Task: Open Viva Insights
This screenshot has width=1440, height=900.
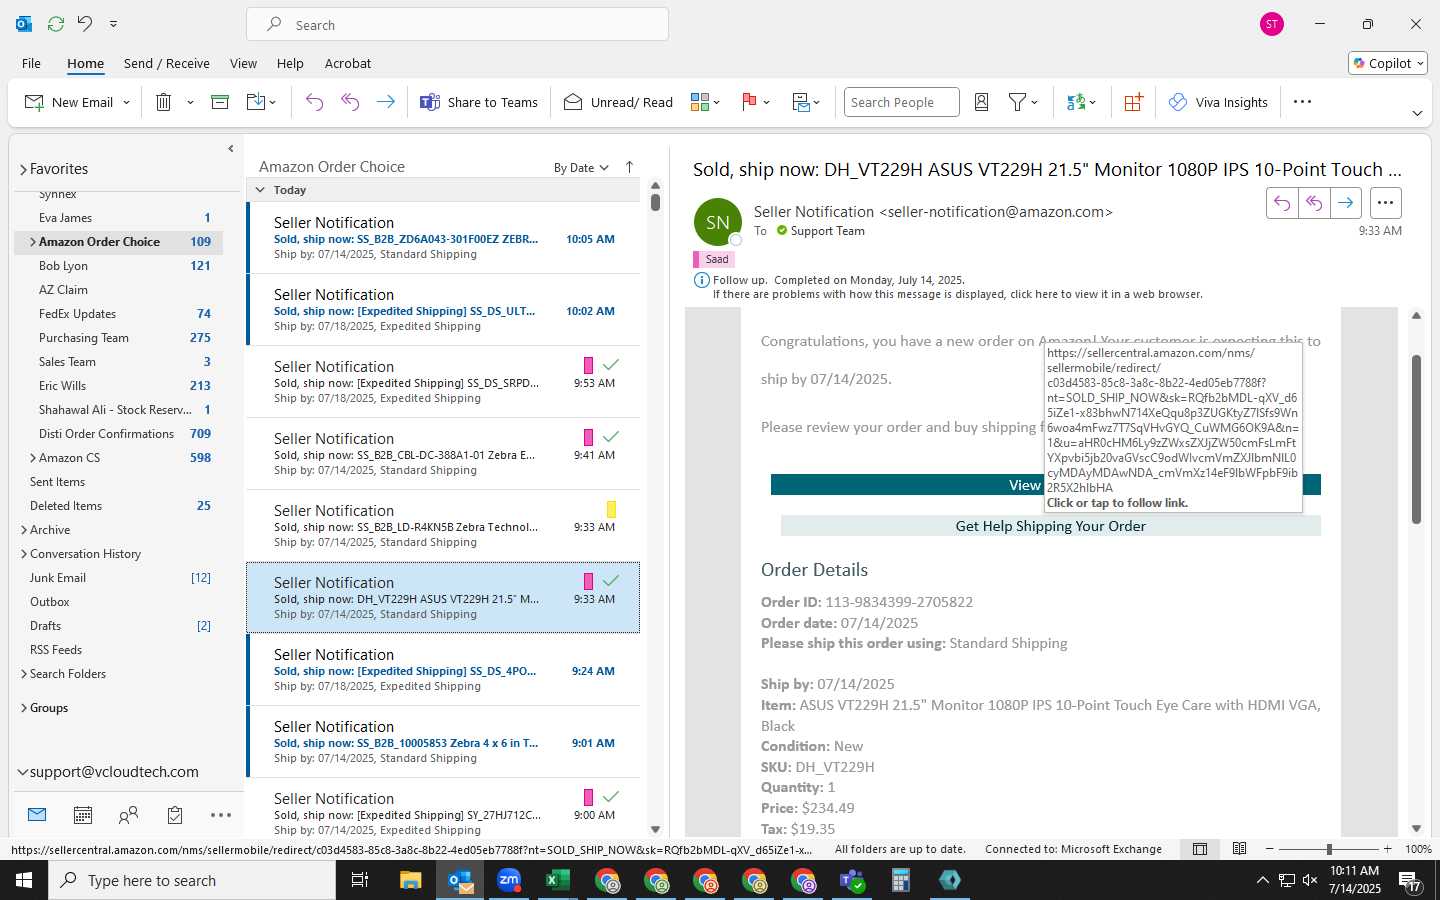Action: 1218,102
